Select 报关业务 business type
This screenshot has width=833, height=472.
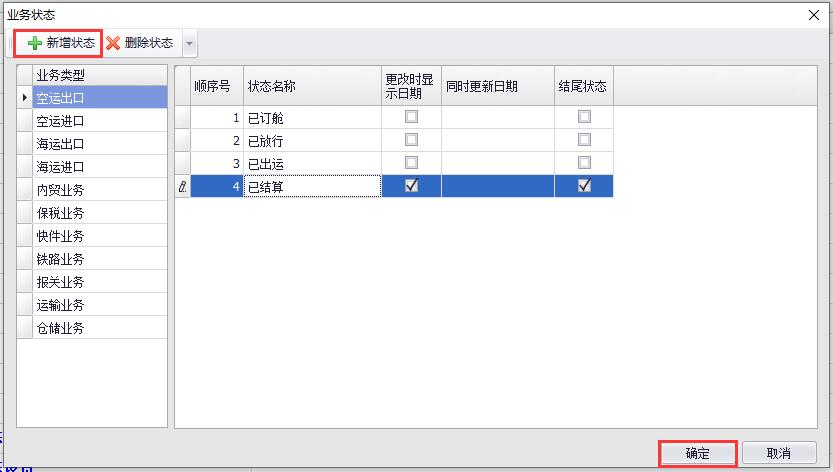coord(60,282)
